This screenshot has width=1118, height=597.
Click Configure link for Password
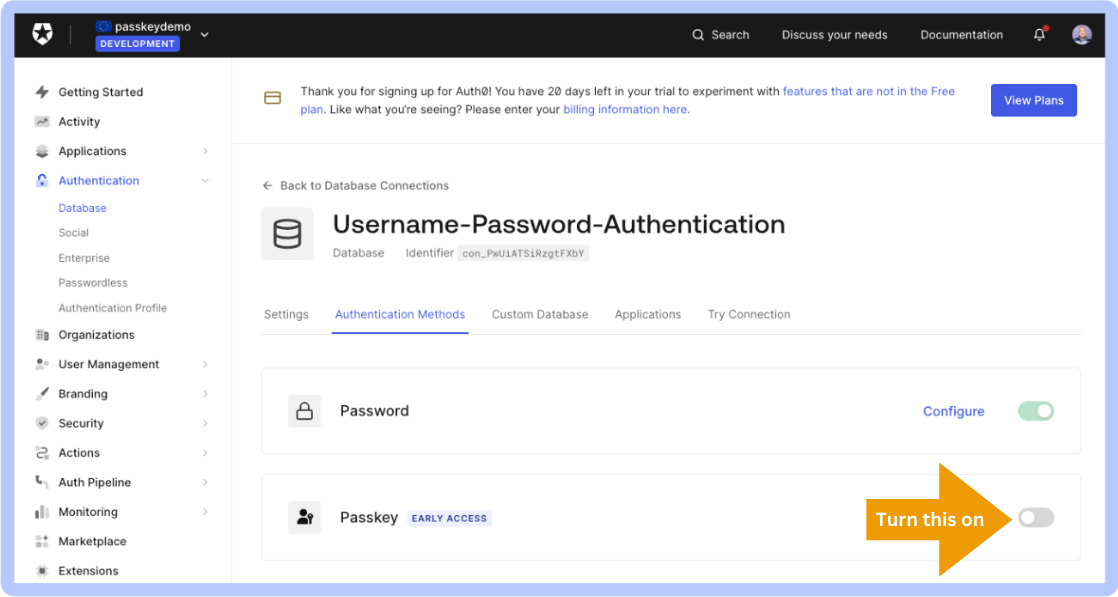[953, 412]
